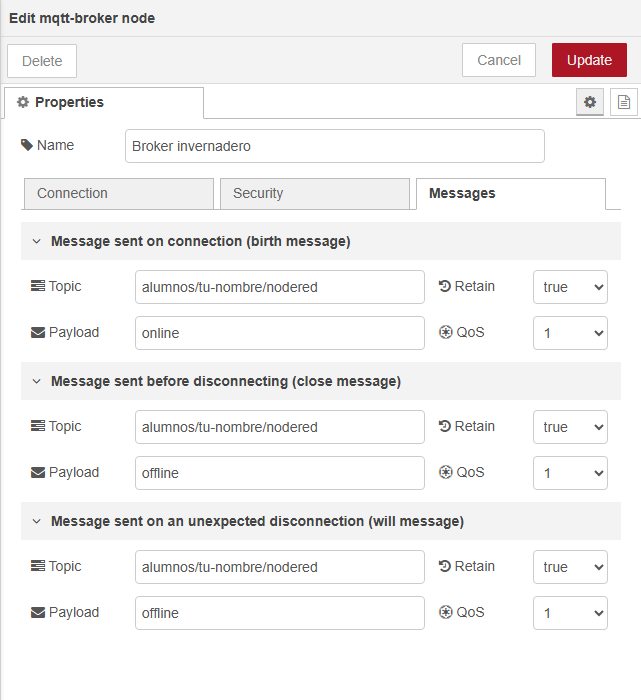This screenshot has width=641, height=700.
Task: Click 'Edit mqtt-broker node' title
Action: click(82, 18)
